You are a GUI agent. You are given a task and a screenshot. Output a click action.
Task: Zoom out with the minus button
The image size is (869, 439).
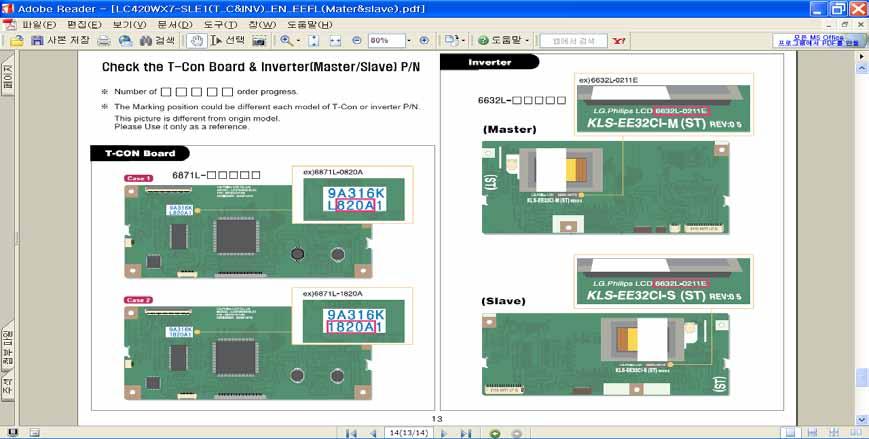point(357,40)
